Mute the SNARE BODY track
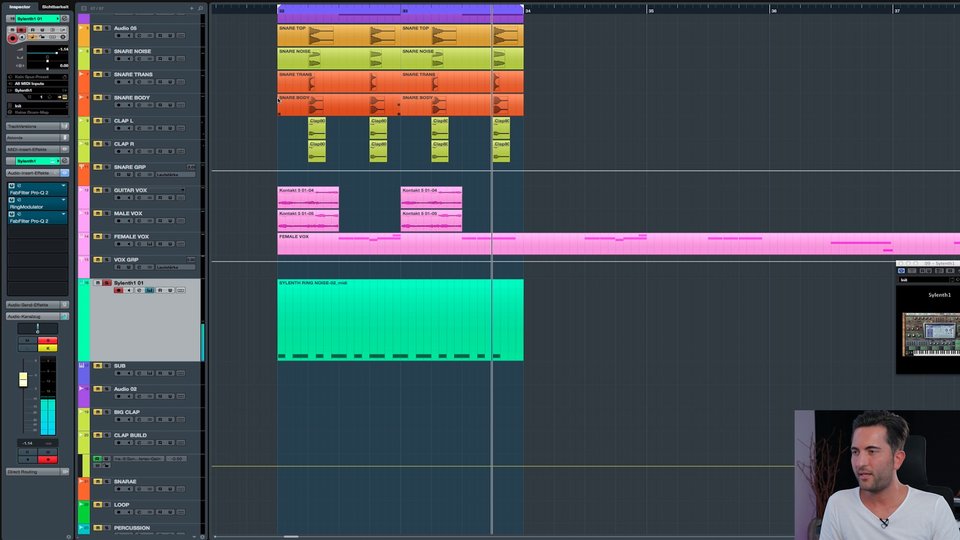 pos(97,98)
